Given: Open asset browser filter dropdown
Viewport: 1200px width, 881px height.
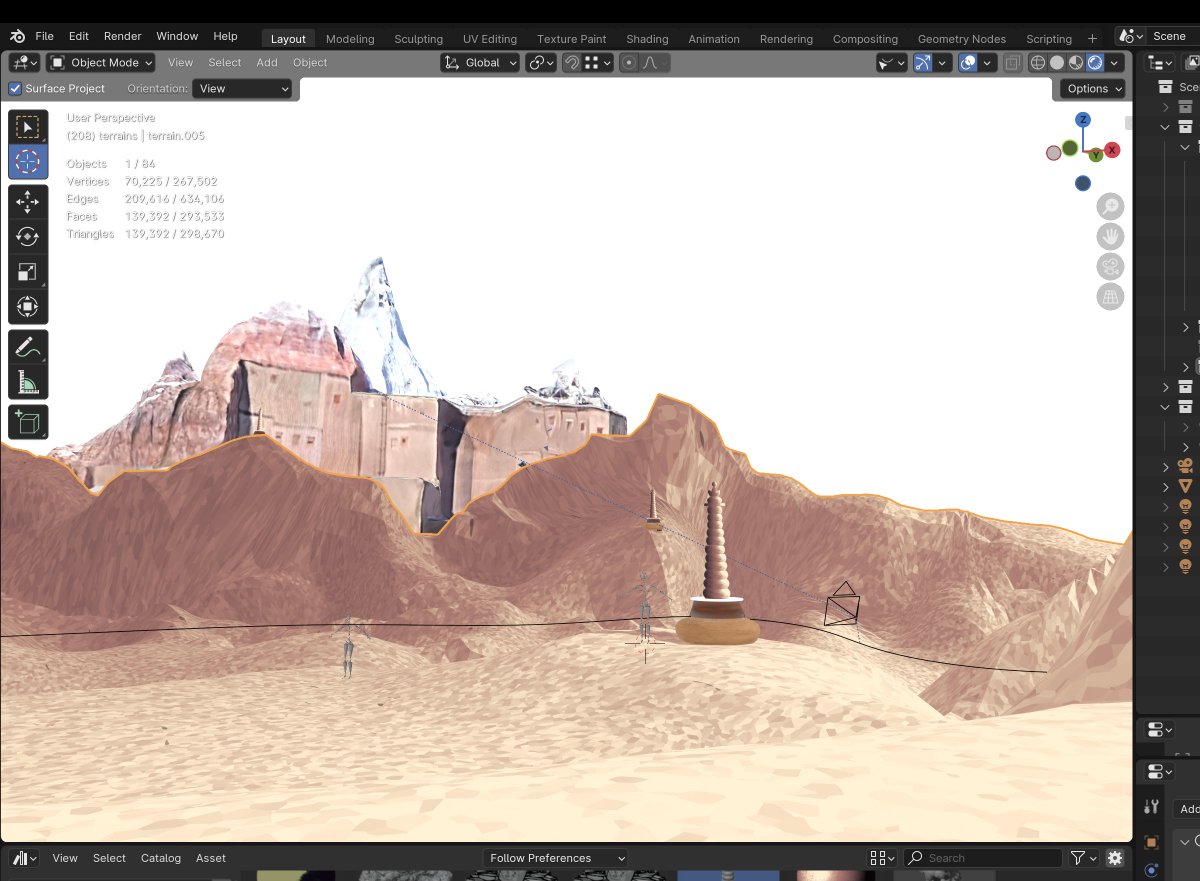Looking at the screenshot, I should 1084,858.
